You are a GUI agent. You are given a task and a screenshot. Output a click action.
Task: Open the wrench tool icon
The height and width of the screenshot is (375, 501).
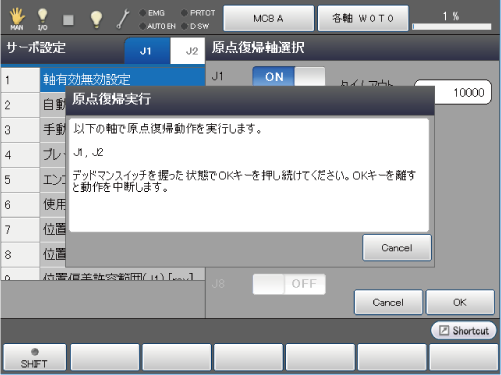pos(123,19)
